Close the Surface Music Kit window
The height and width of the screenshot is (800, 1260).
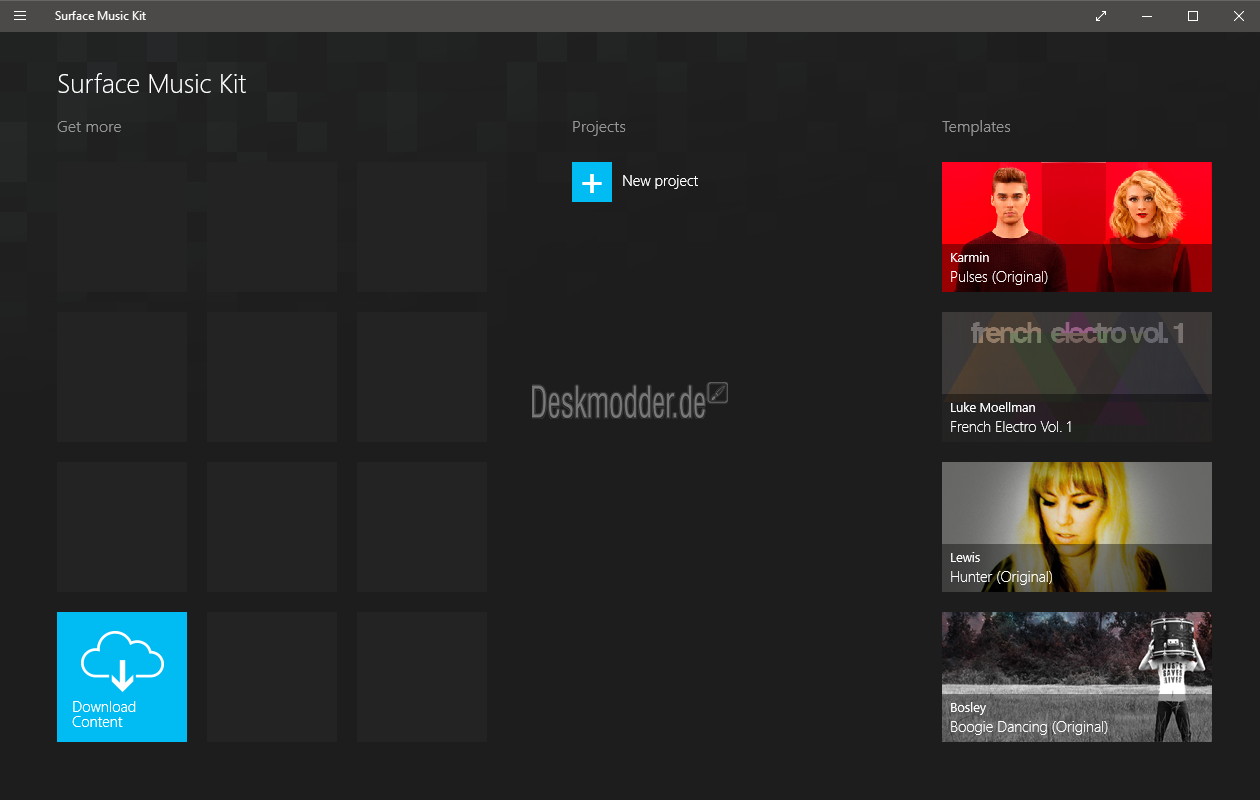(x=1238, y=16)
